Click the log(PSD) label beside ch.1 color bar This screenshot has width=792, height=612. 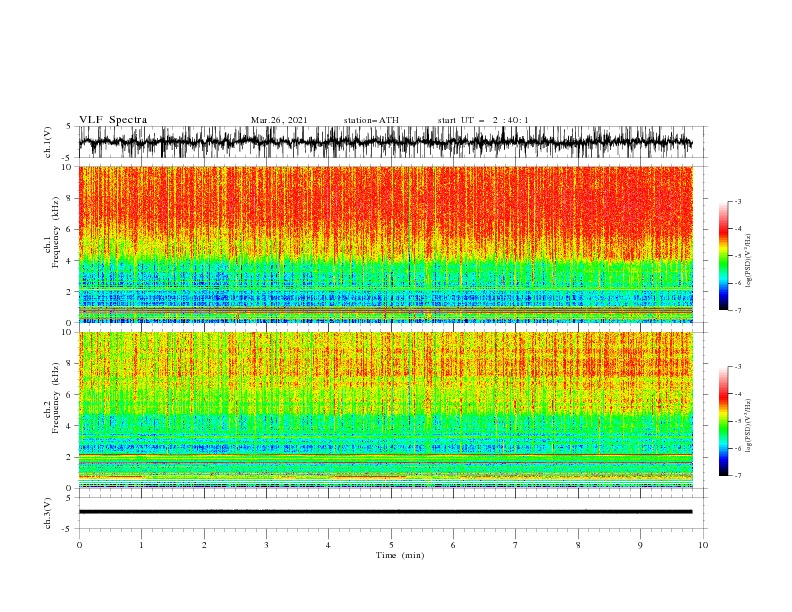tap(748, 261)
